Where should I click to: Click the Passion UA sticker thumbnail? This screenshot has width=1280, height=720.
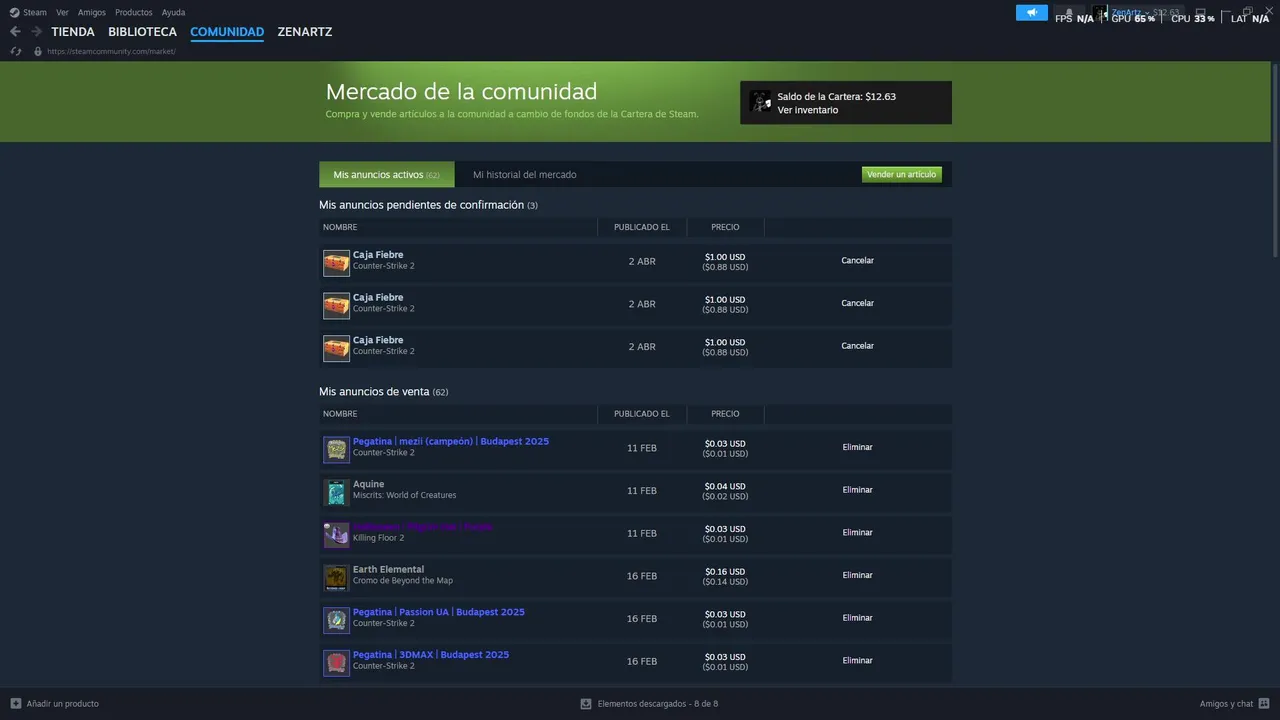tap(336, 620)
